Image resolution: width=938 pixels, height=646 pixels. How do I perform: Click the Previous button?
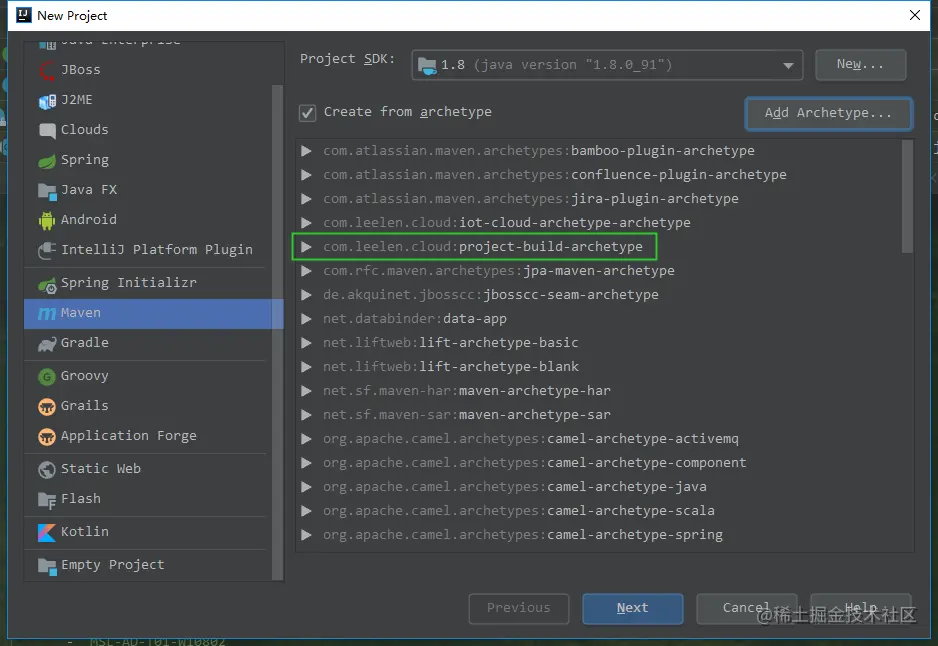pyautogui.click(x=519, y=608)
